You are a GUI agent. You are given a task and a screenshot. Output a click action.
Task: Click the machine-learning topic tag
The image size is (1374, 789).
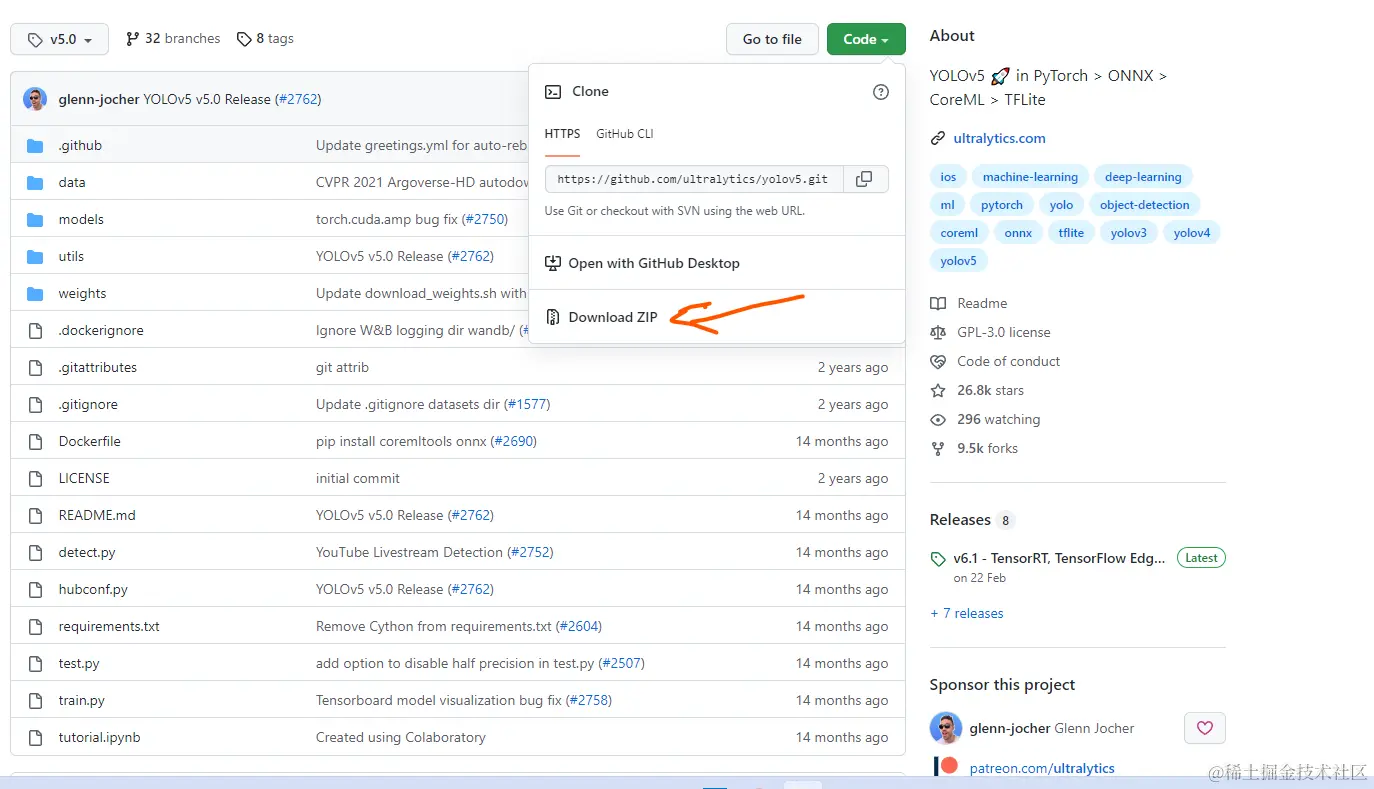tap(1030, 177)
